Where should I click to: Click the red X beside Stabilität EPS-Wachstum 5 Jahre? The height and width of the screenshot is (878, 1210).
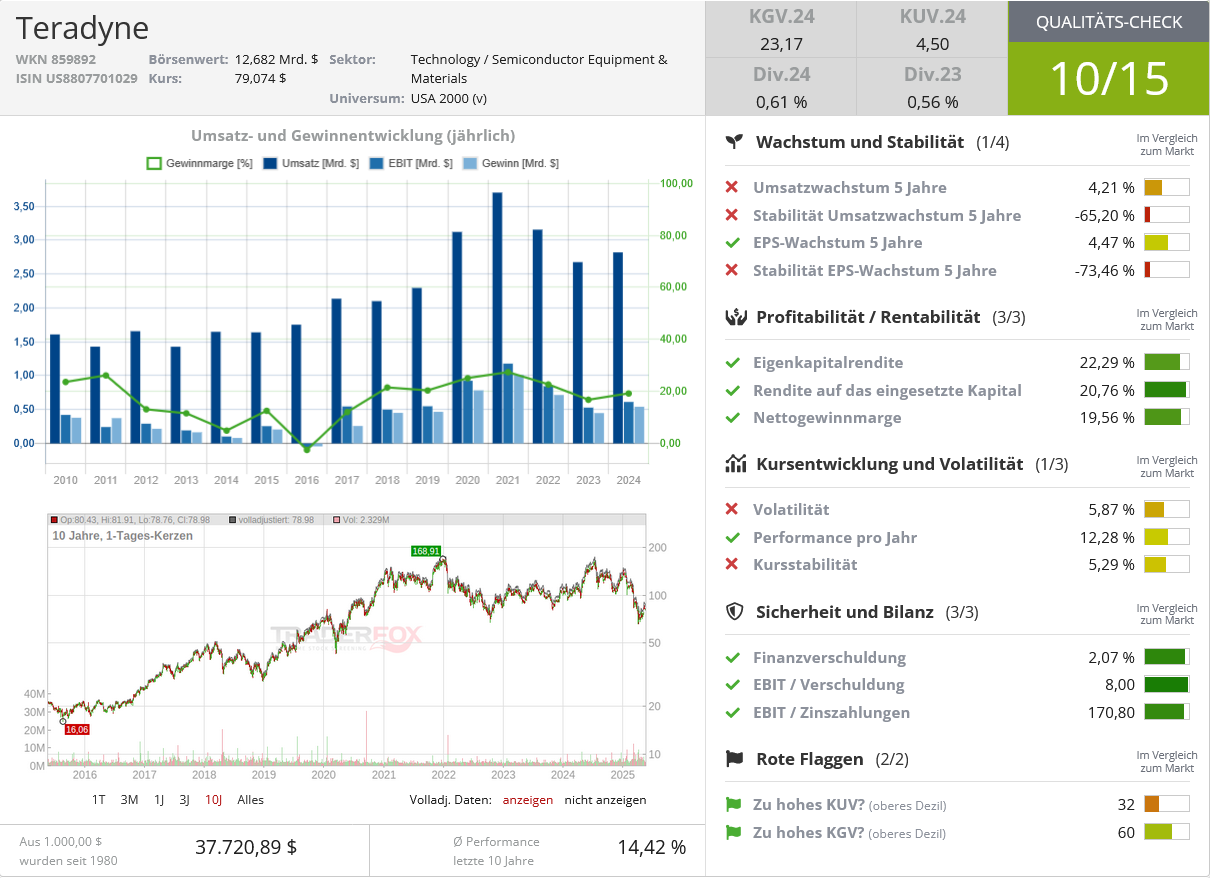point(732,270)
